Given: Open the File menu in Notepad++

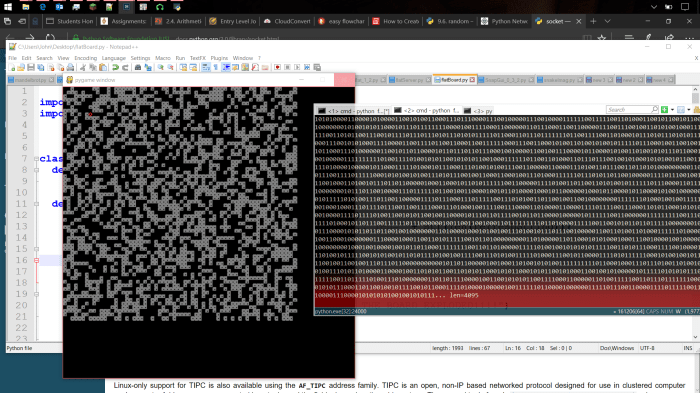Looking at the screenshot, I should (x=12, y=58).
